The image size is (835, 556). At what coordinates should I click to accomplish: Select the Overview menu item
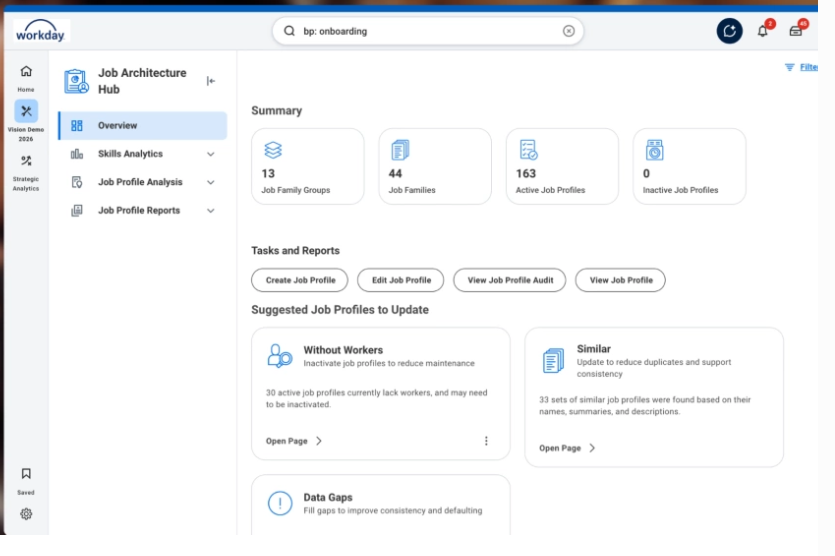coord(143,126)
